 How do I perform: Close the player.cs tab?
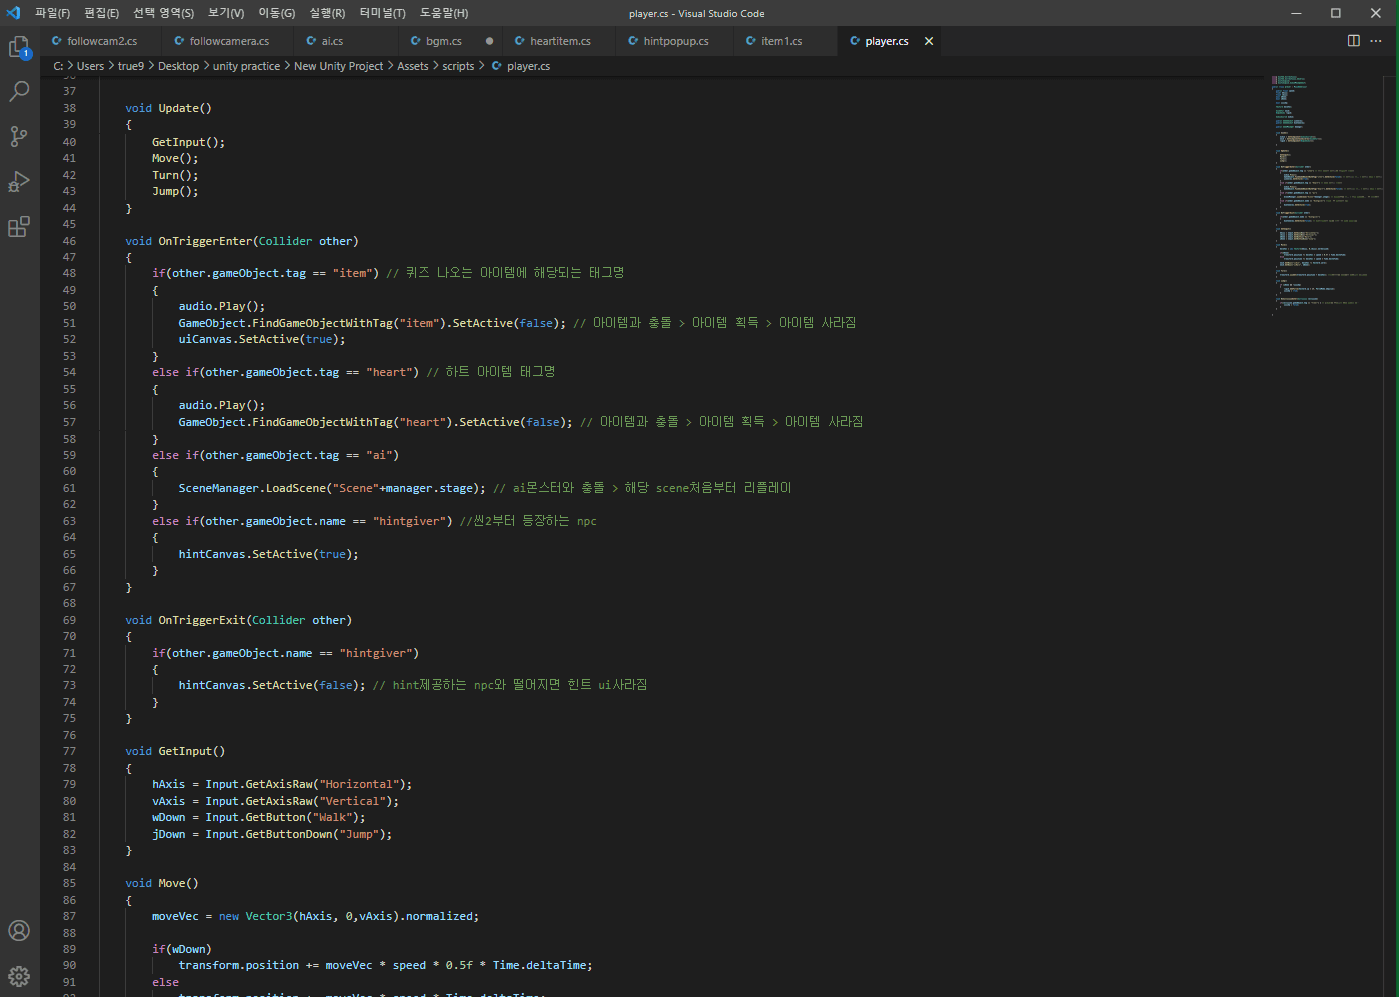tap(929, 41)
